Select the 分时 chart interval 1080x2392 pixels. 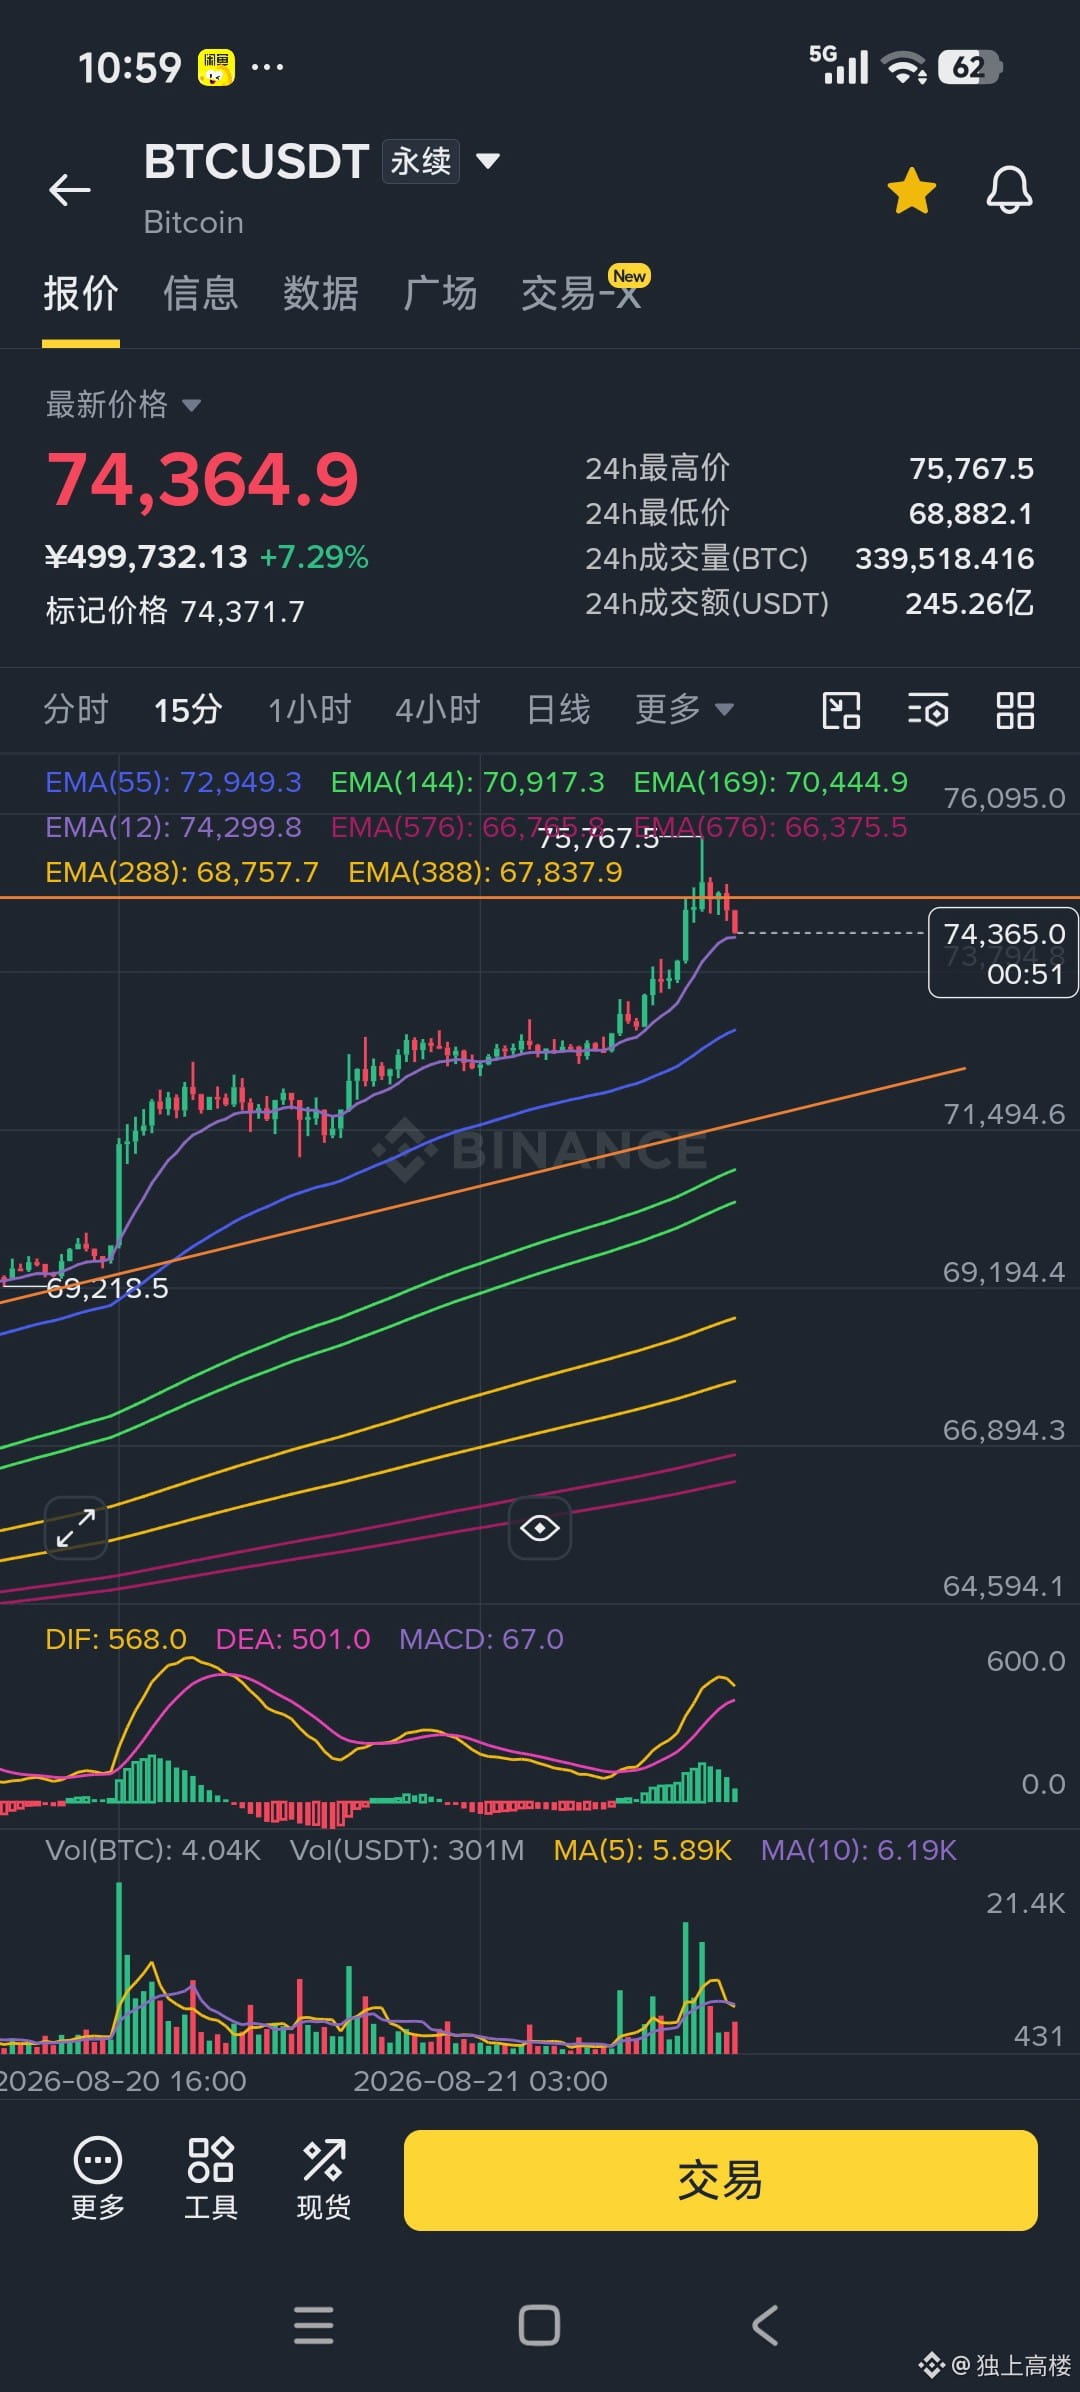coord(76,710)
